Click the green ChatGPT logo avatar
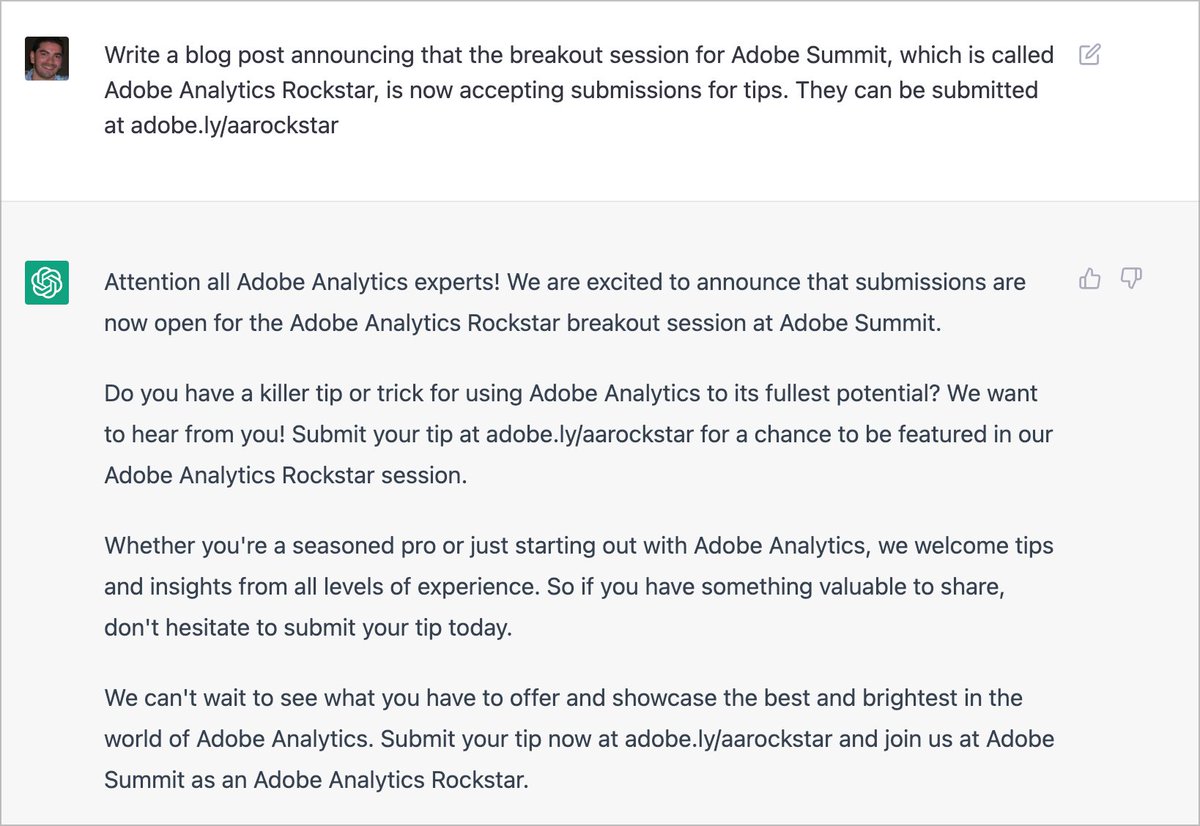 (x=46, y=282)
